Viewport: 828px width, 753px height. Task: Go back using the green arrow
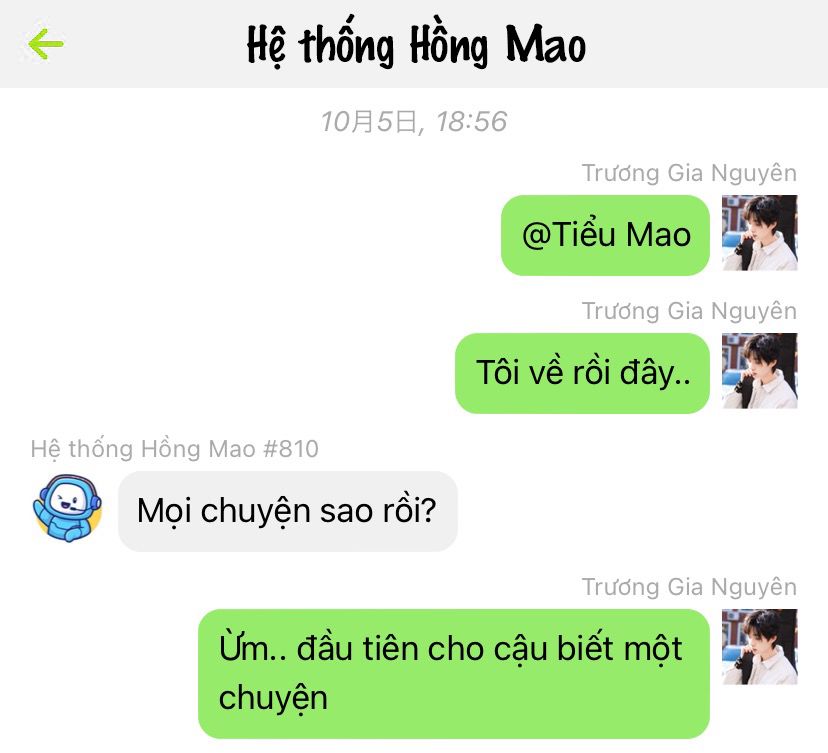click(46, 44)
